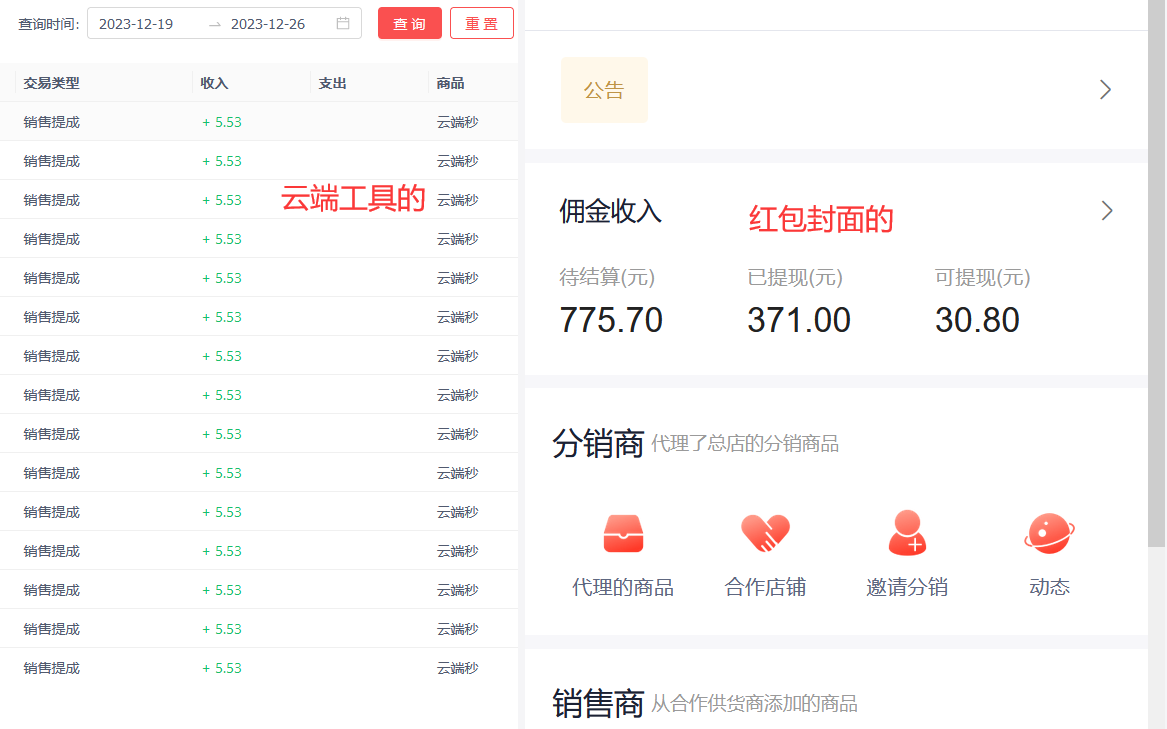Click the 合作店铺 handshake heart icon
The width and height of the screenshot is (1167, 729).
point(765,533)
